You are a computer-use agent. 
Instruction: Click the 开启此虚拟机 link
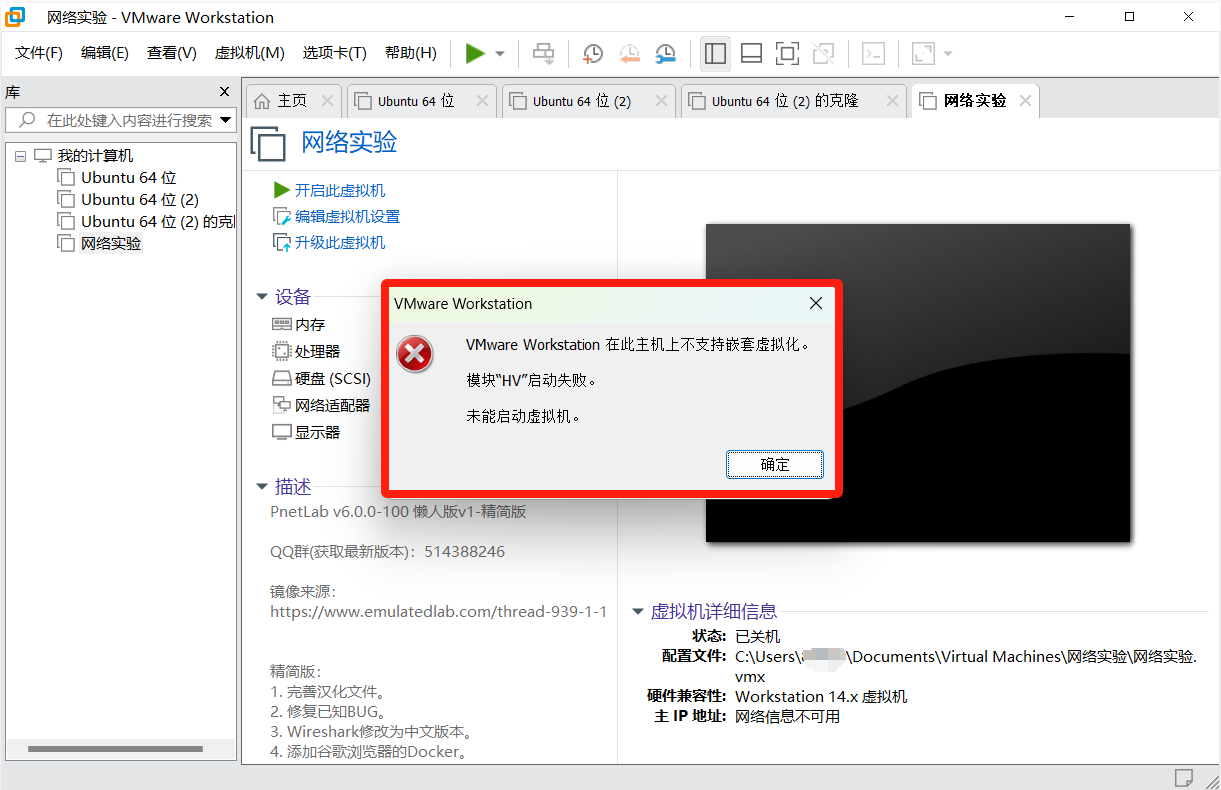point(339,191)
